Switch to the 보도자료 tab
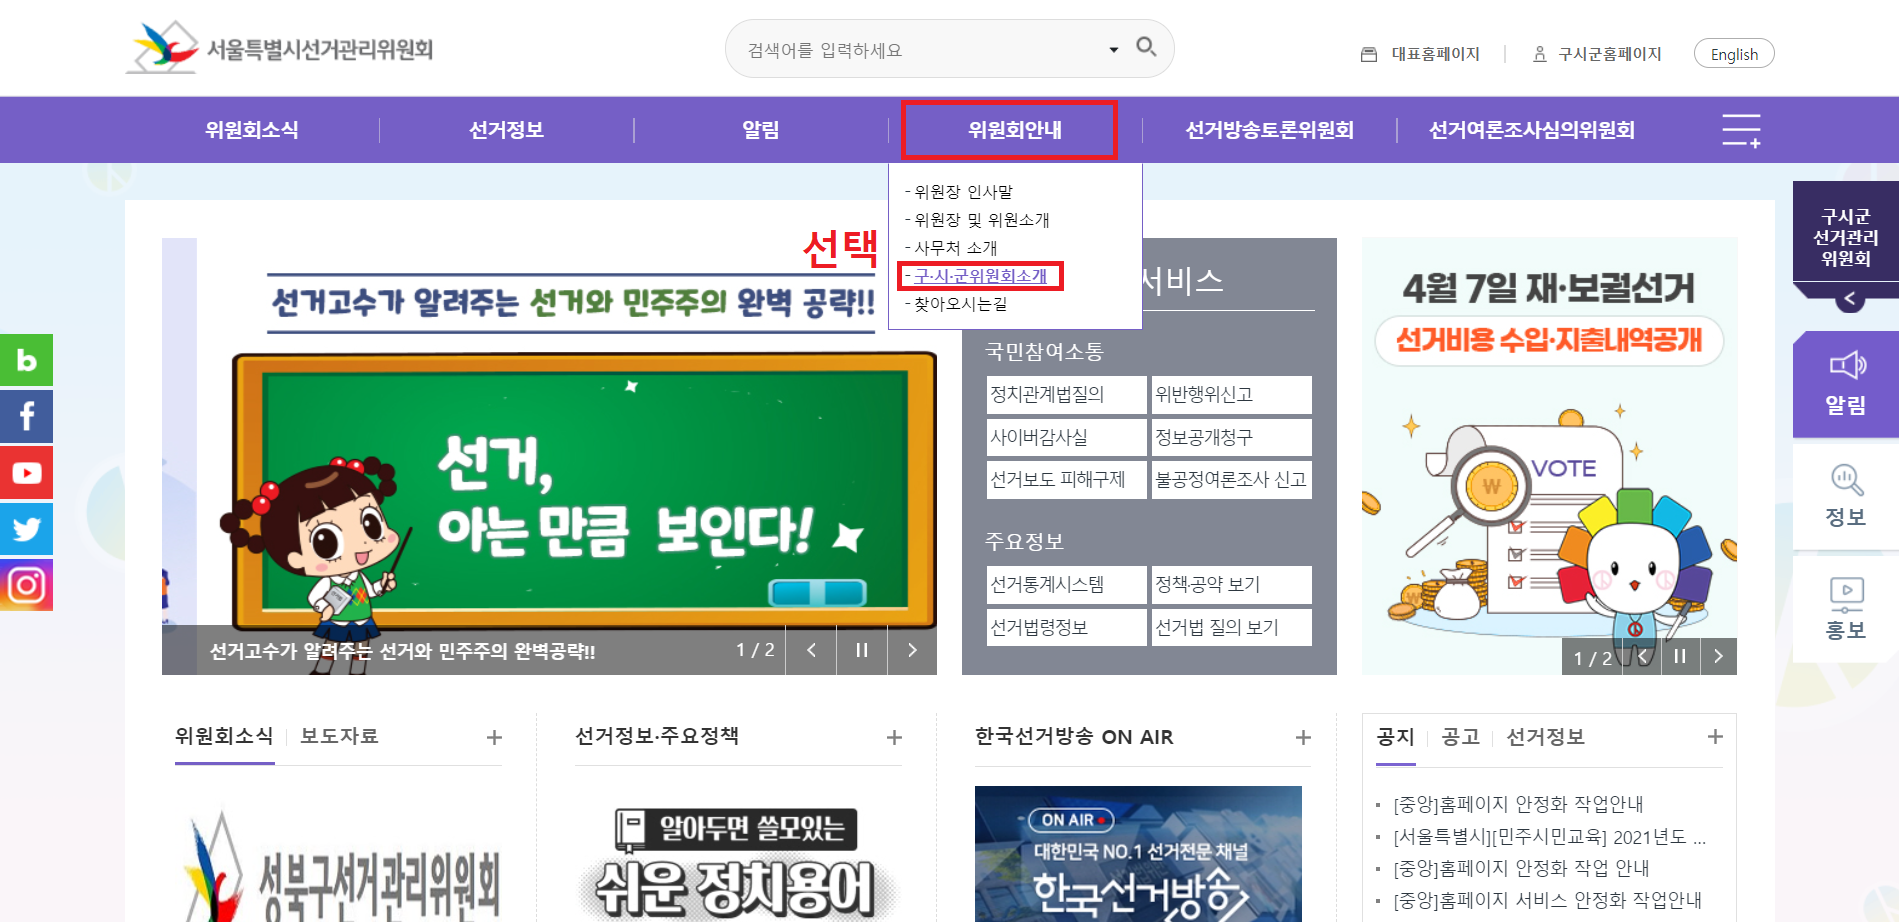Screen dimensions: 1899x922 click(339, 736)
